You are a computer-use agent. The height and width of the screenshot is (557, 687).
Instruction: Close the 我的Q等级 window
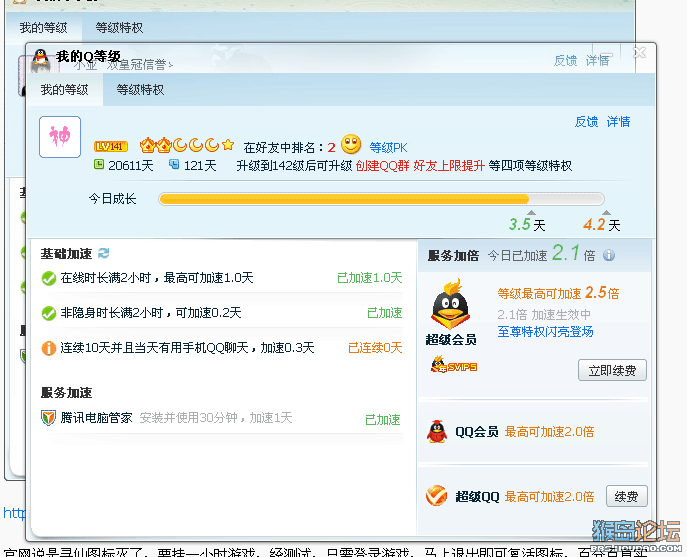click(x=640, y=53)
